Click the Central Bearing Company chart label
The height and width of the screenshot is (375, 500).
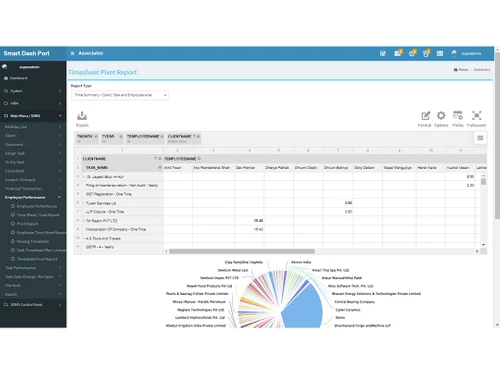[354, 302]
